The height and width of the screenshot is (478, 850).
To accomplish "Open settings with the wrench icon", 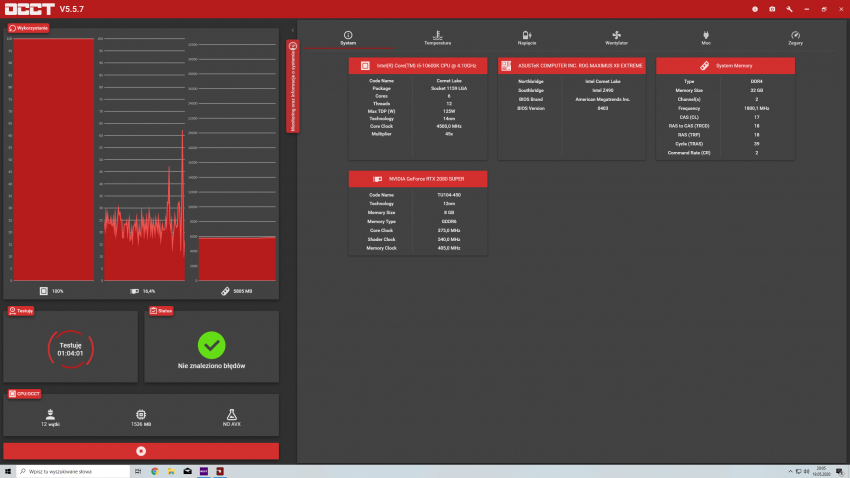I will 789,9.
